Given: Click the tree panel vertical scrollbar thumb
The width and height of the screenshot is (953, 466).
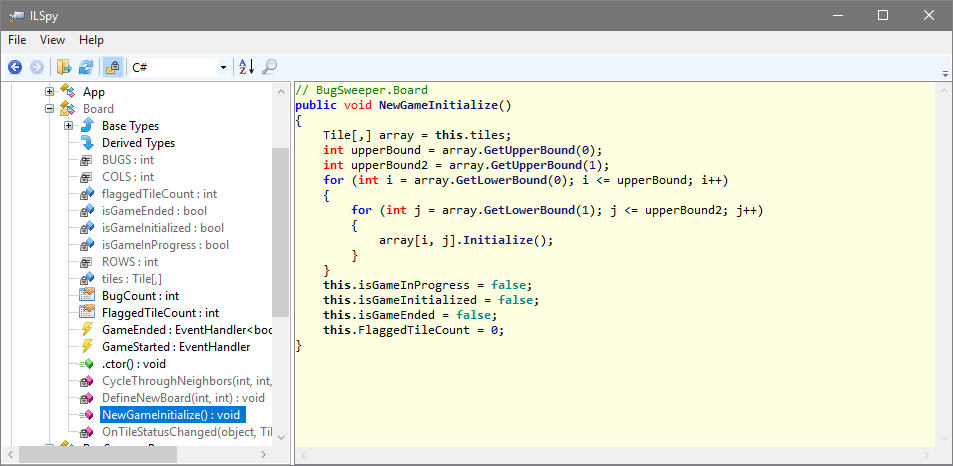Looking at the screenshot, I should 280,233.
